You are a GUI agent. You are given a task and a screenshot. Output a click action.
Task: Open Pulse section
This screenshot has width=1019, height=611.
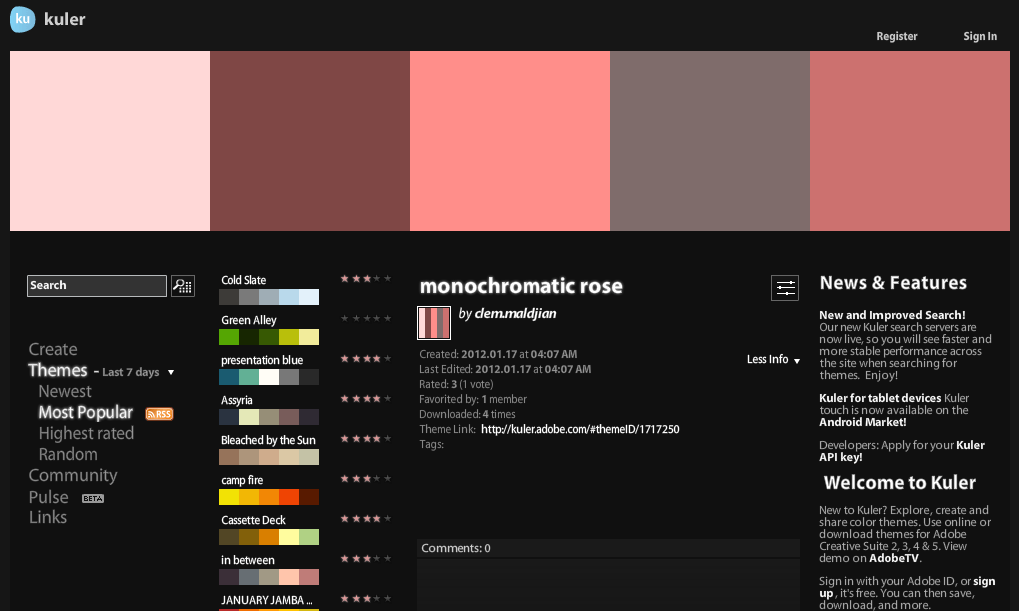[48, 497]
